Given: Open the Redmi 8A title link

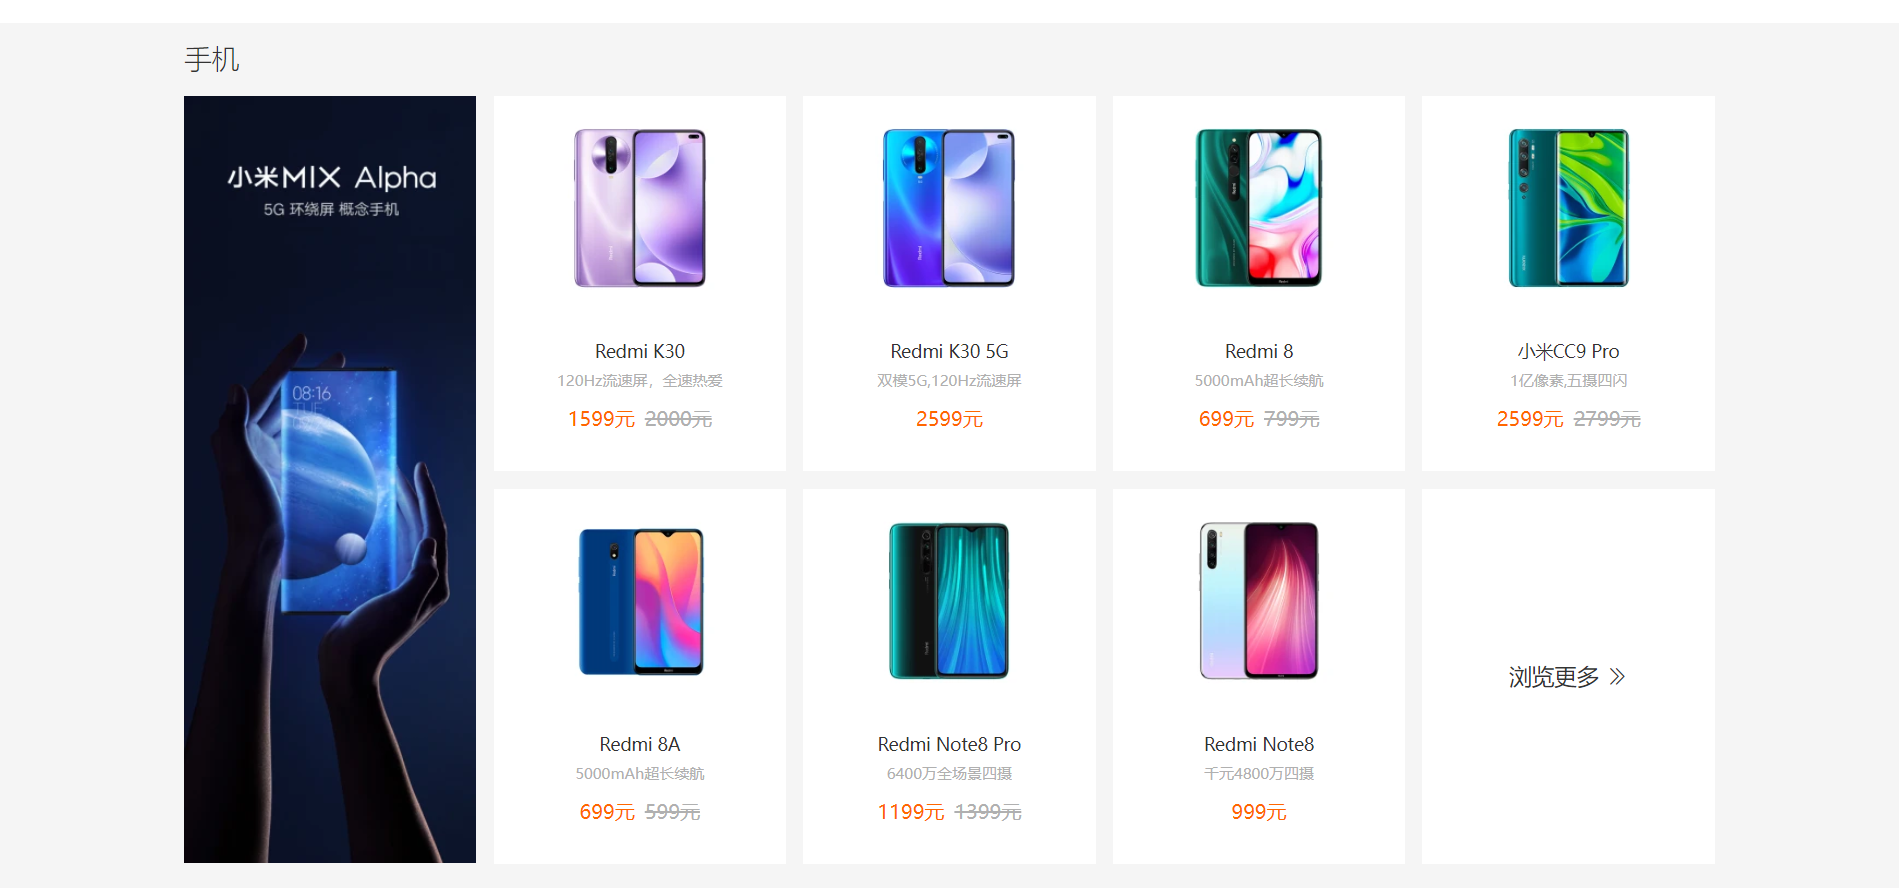Looking at the screenshot, I should tap(640, 744).
